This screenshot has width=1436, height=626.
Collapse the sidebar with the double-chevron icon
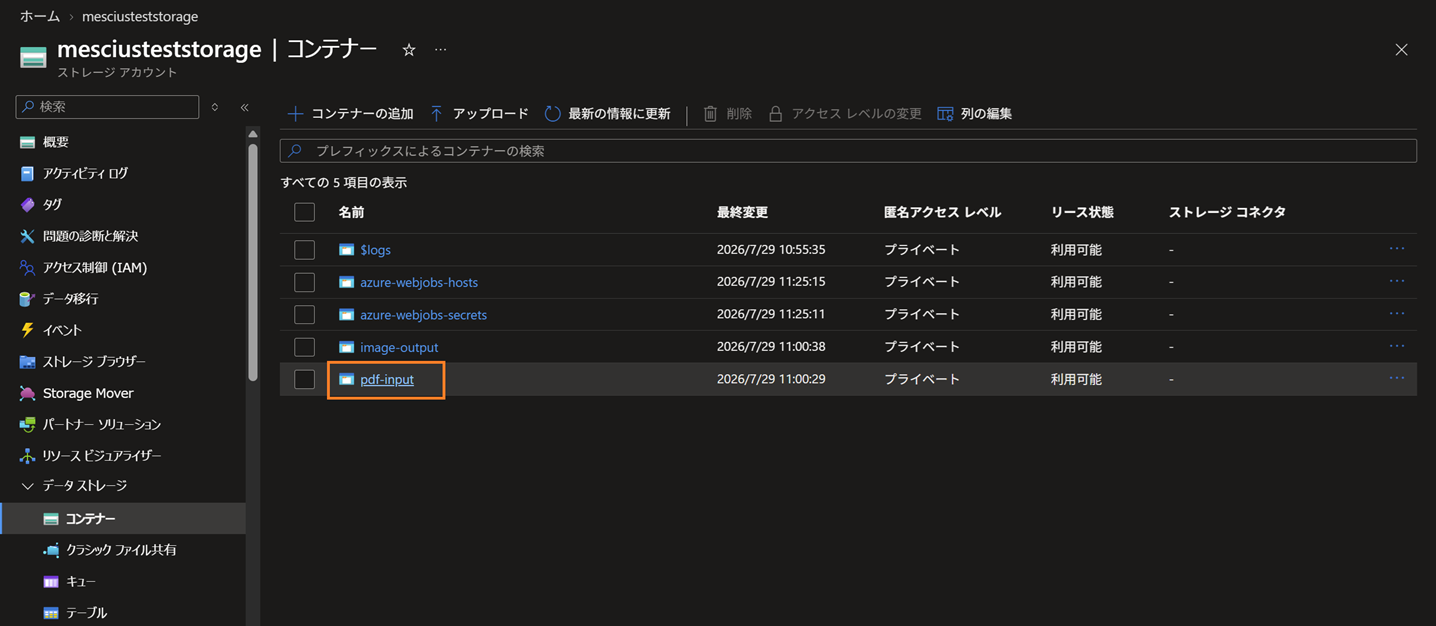pos(244,107)
